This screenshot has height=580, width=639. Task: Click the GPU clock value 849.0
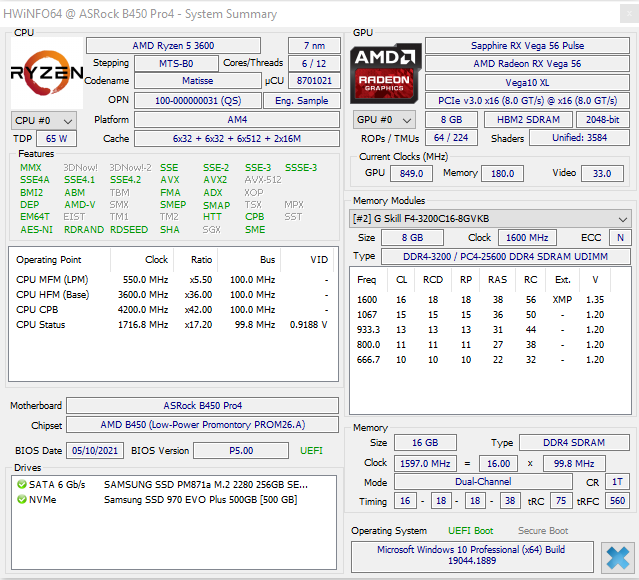[412, 174]
